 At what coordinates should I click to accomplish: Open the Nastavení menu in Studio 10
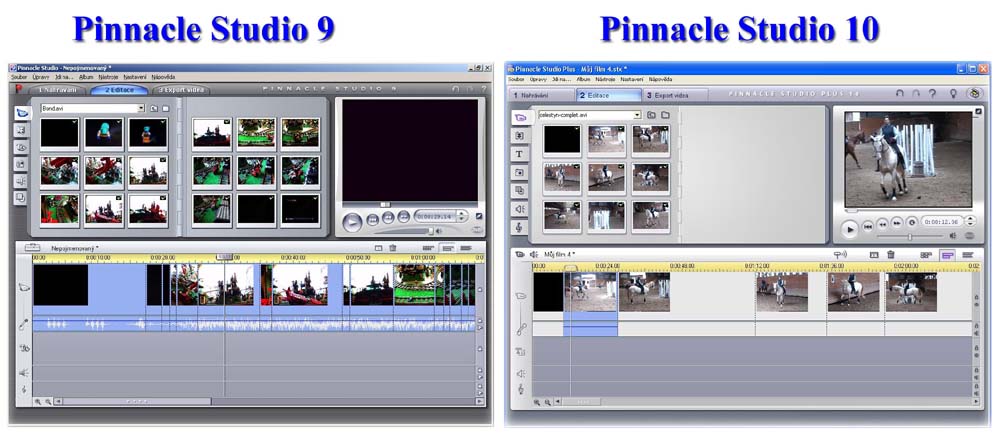click(631, 78)
